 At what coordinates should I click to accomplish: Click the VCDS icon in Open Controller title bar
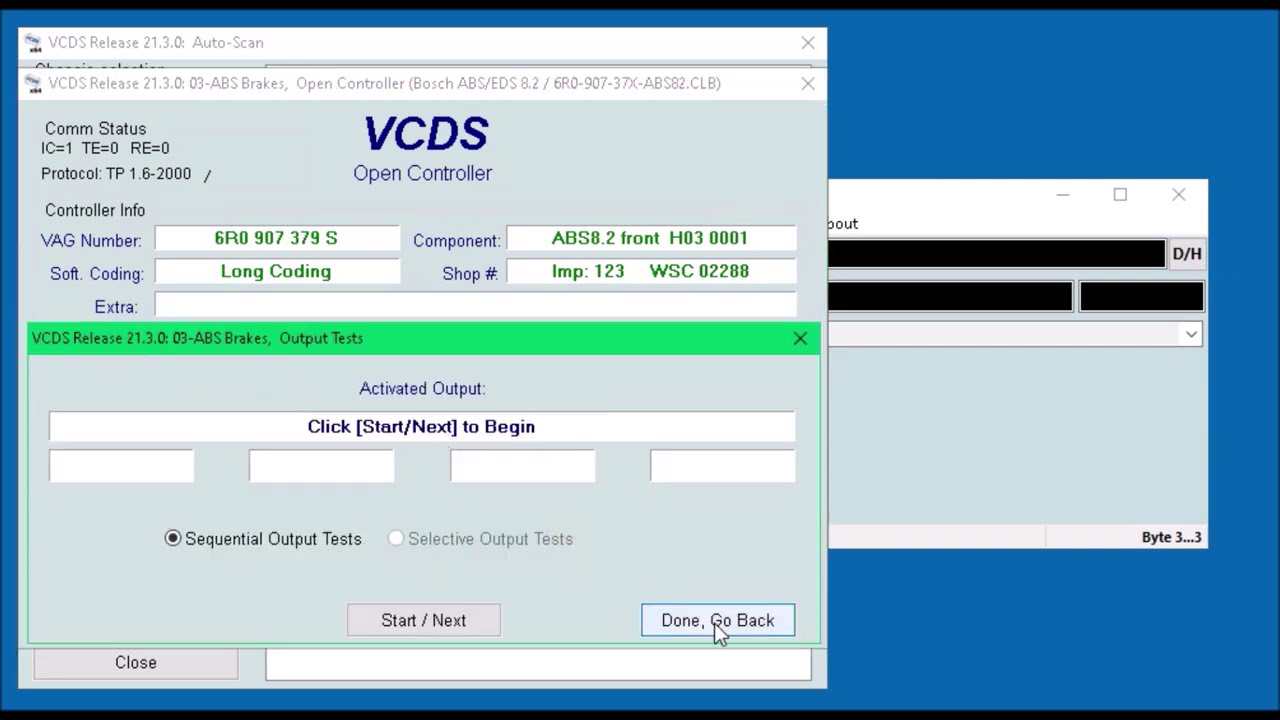[x=33, y=83]
